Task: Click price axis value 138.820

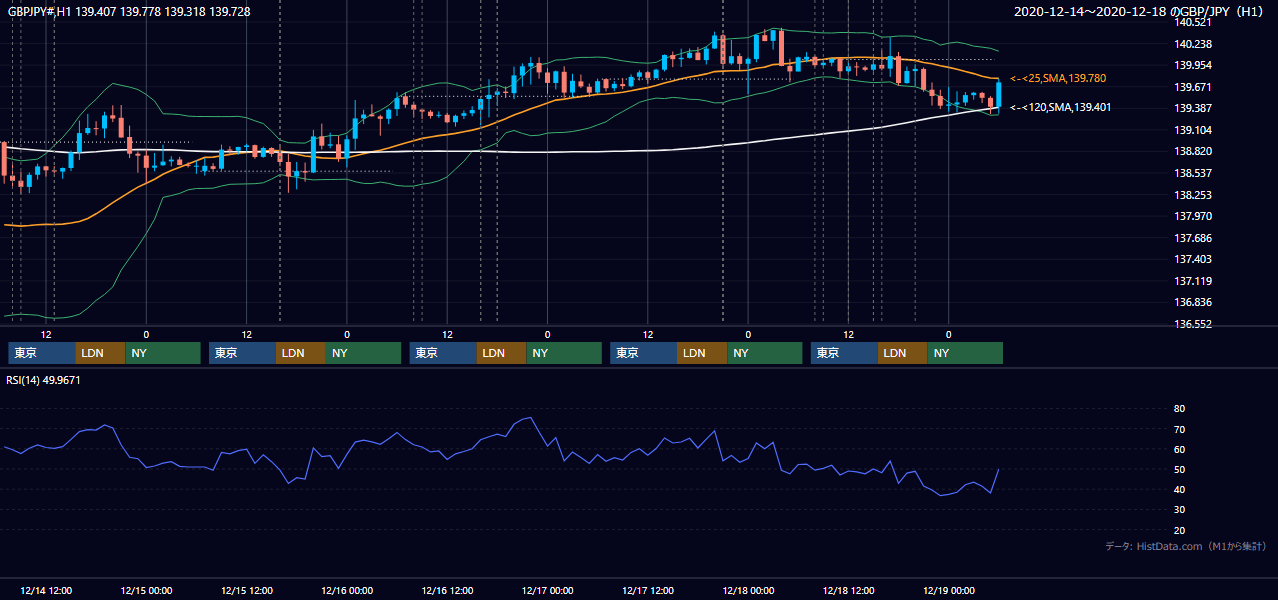Action: click(1194, 151)
